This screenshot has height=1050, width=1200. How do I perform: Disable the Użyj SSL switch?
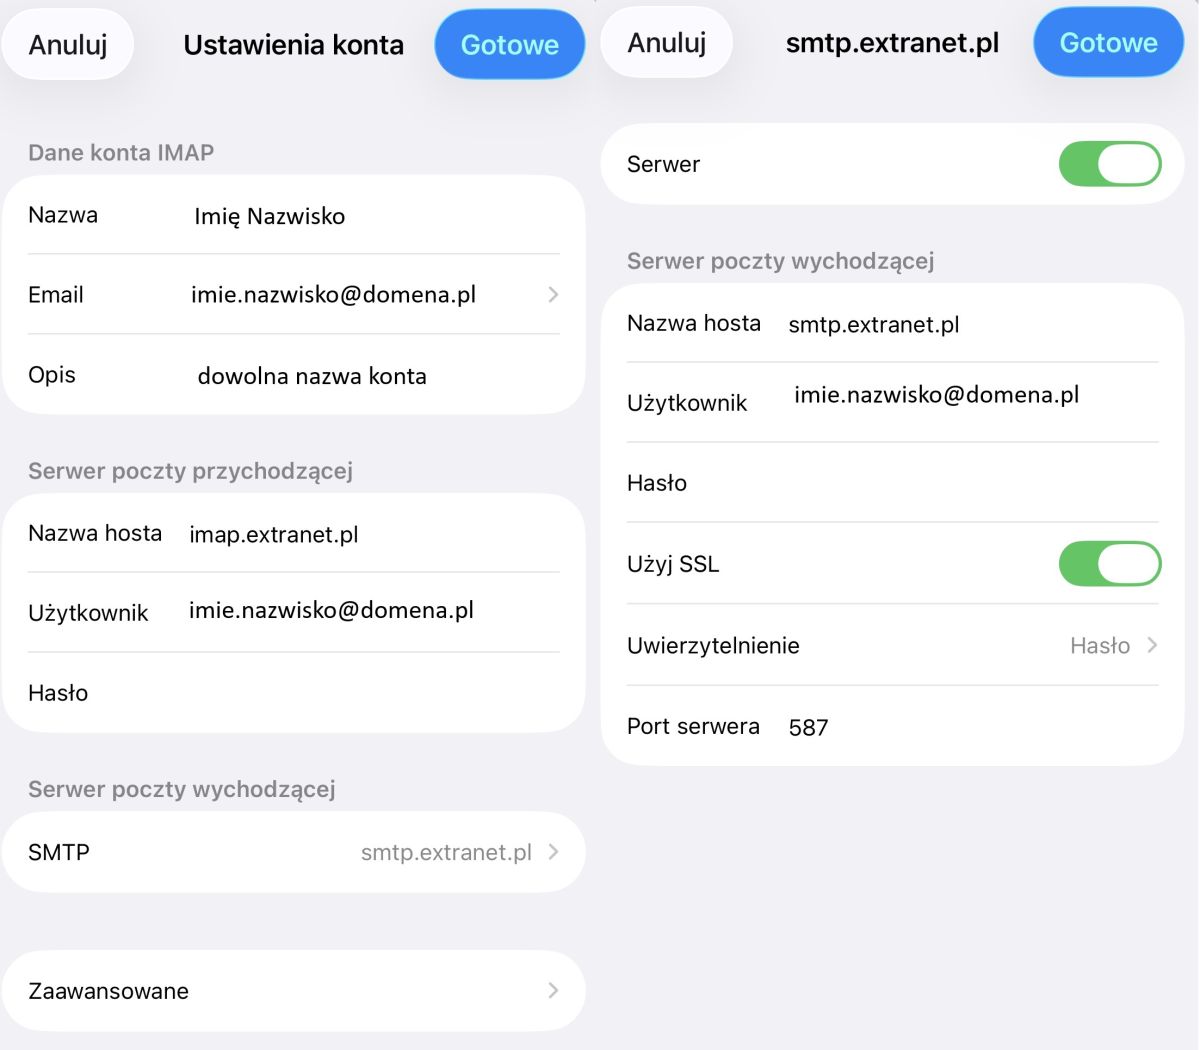click(1109, 564)
